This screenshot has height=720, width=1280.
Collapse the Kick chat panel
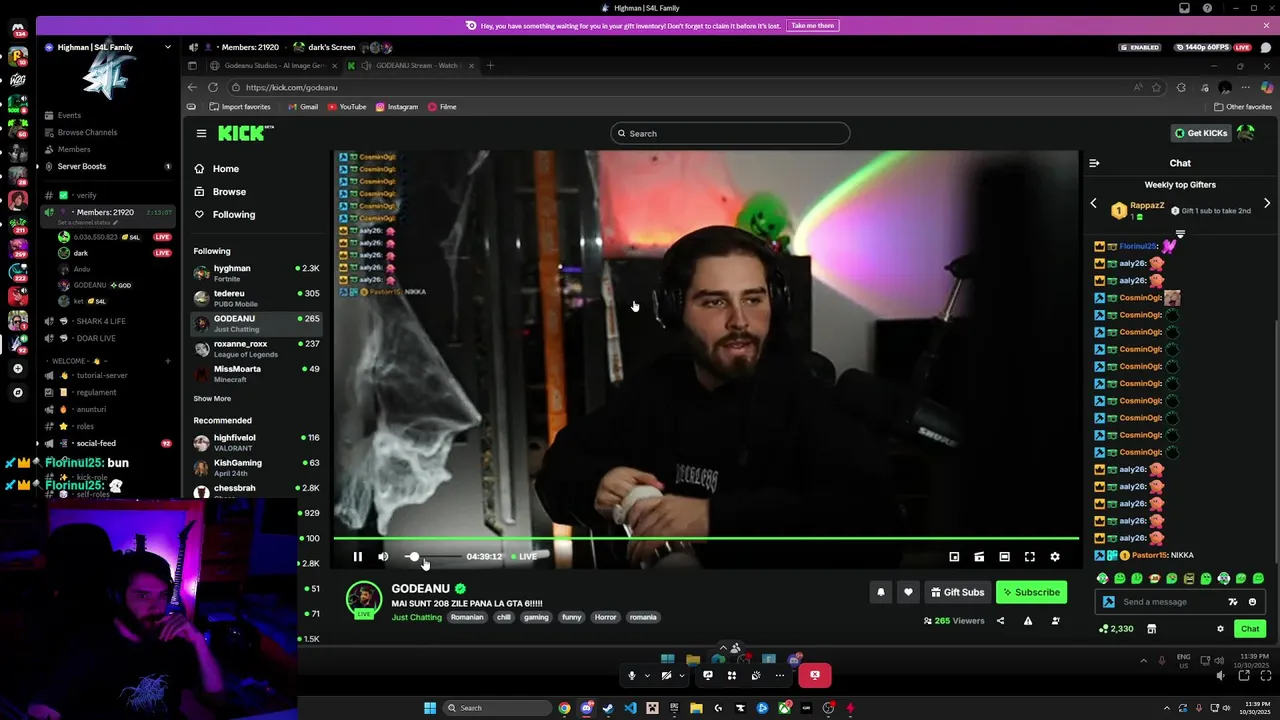point(1094,163)
